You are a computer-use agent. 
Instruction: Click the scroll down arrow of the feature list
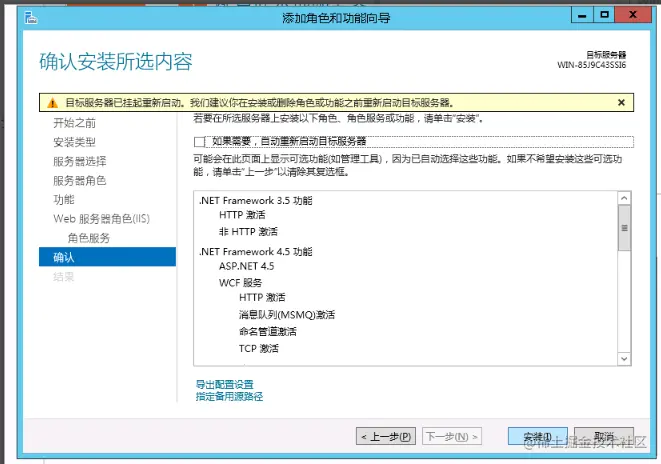point(624,359)
